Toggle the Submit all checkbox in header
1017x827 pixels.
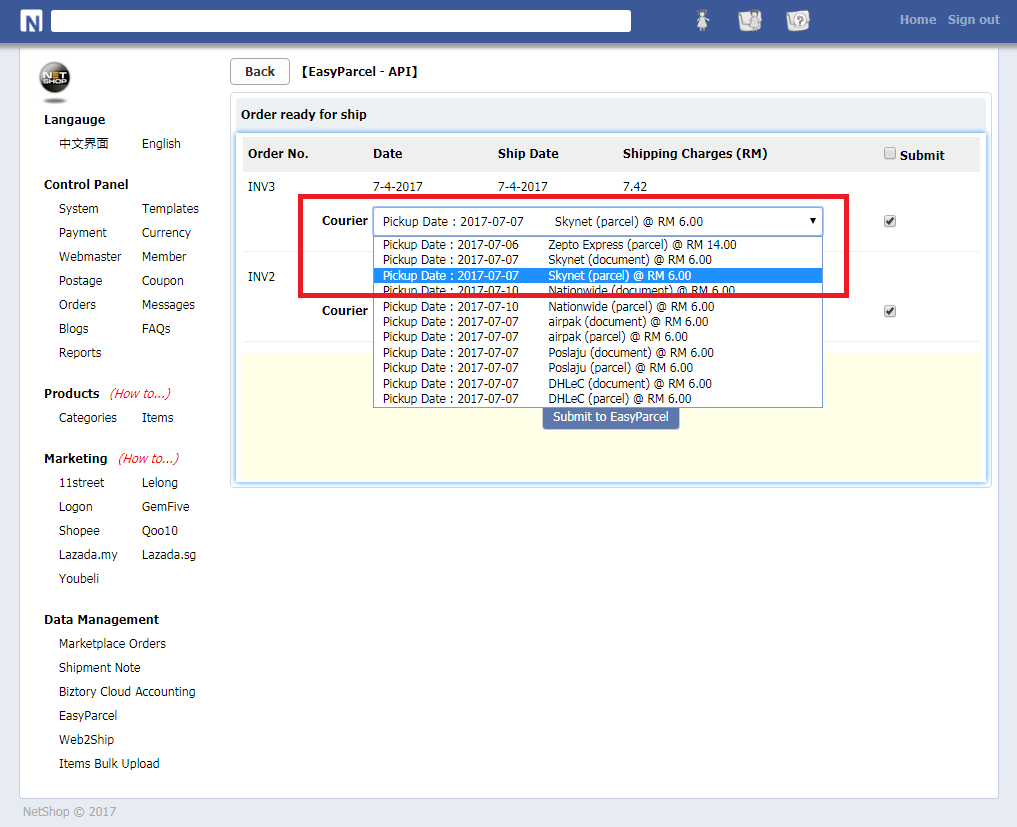(890, 153)
